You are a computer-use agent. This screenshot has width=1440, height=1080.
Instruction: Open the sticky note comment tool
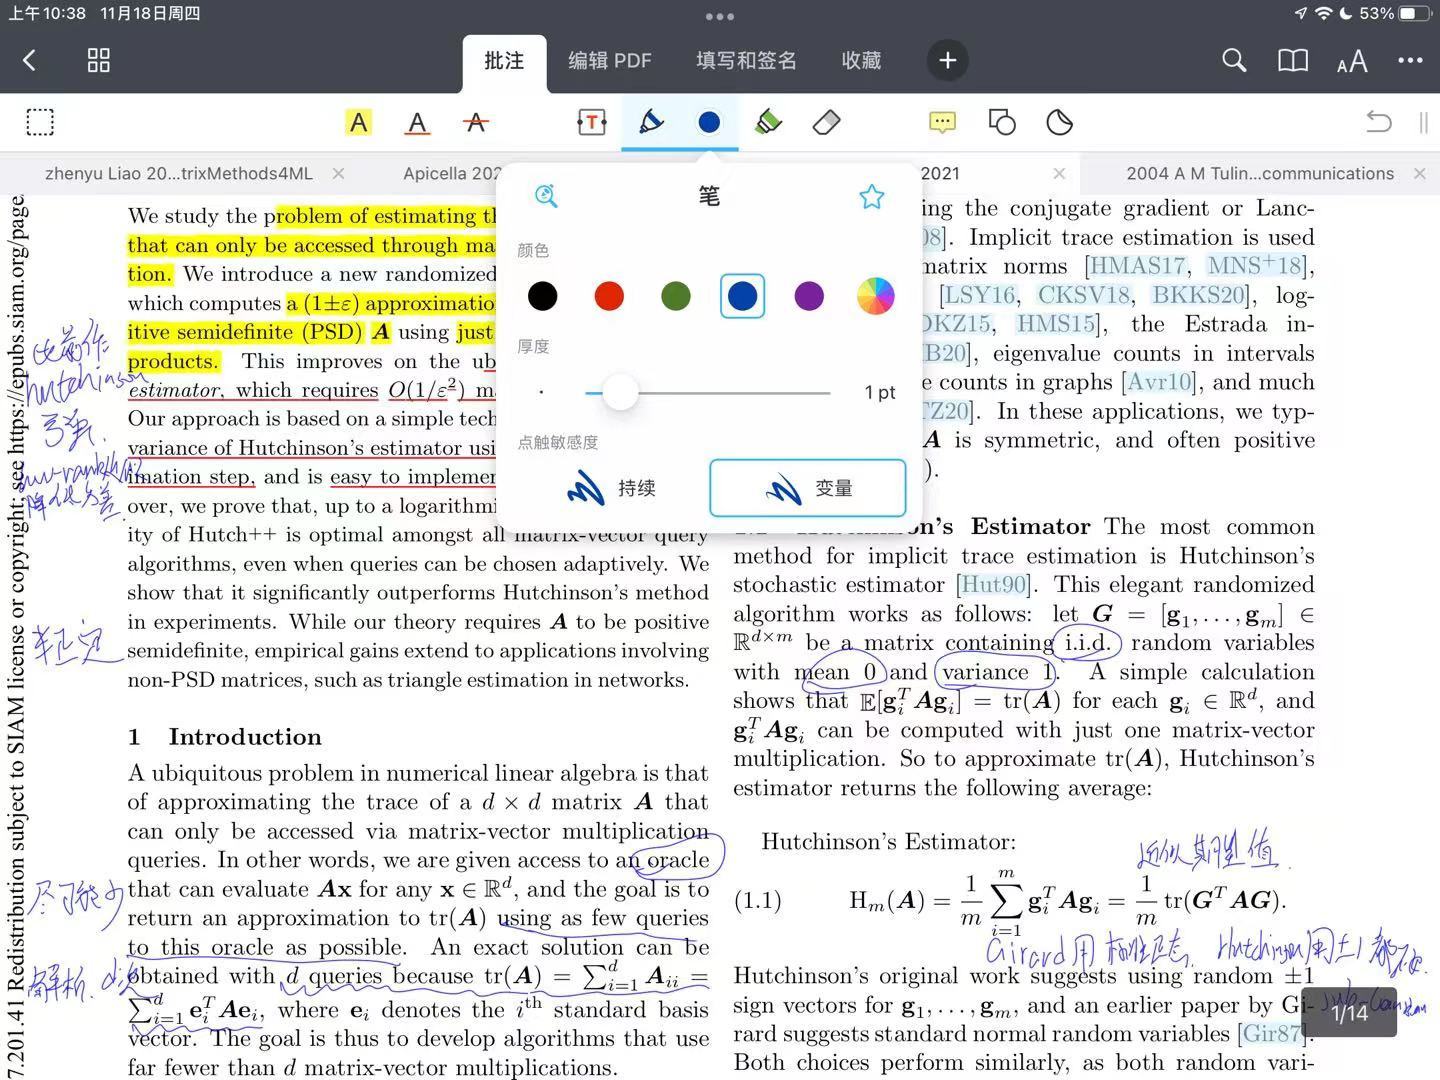coord(942,122)
